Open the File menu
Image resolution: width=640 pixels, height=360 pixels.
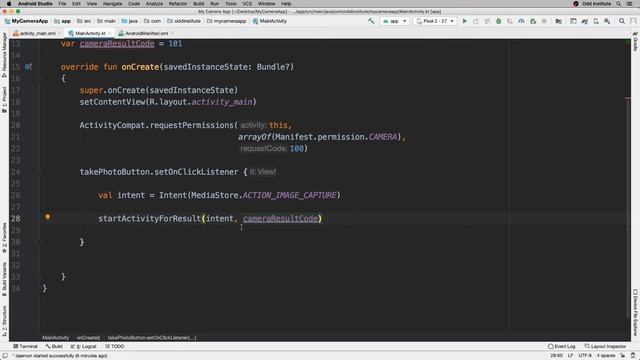tap(62, 4)
